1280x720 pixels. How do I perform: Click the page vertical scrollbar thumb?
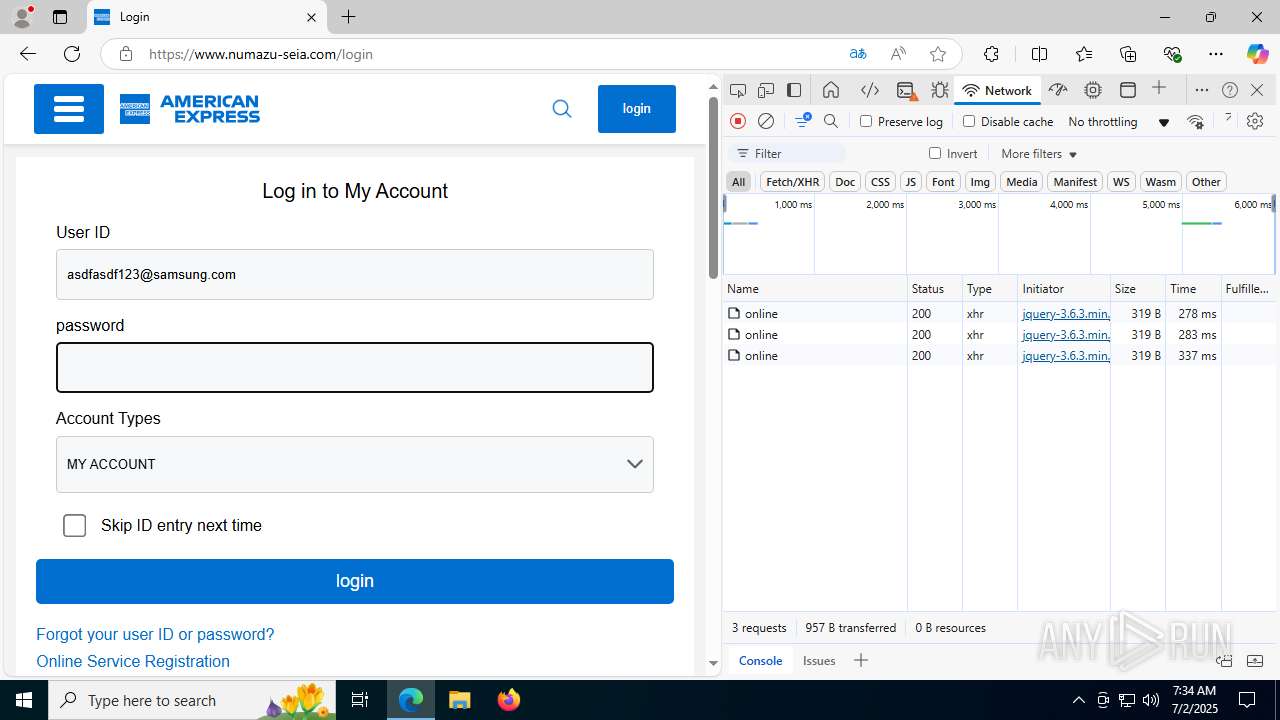(713, 188)
